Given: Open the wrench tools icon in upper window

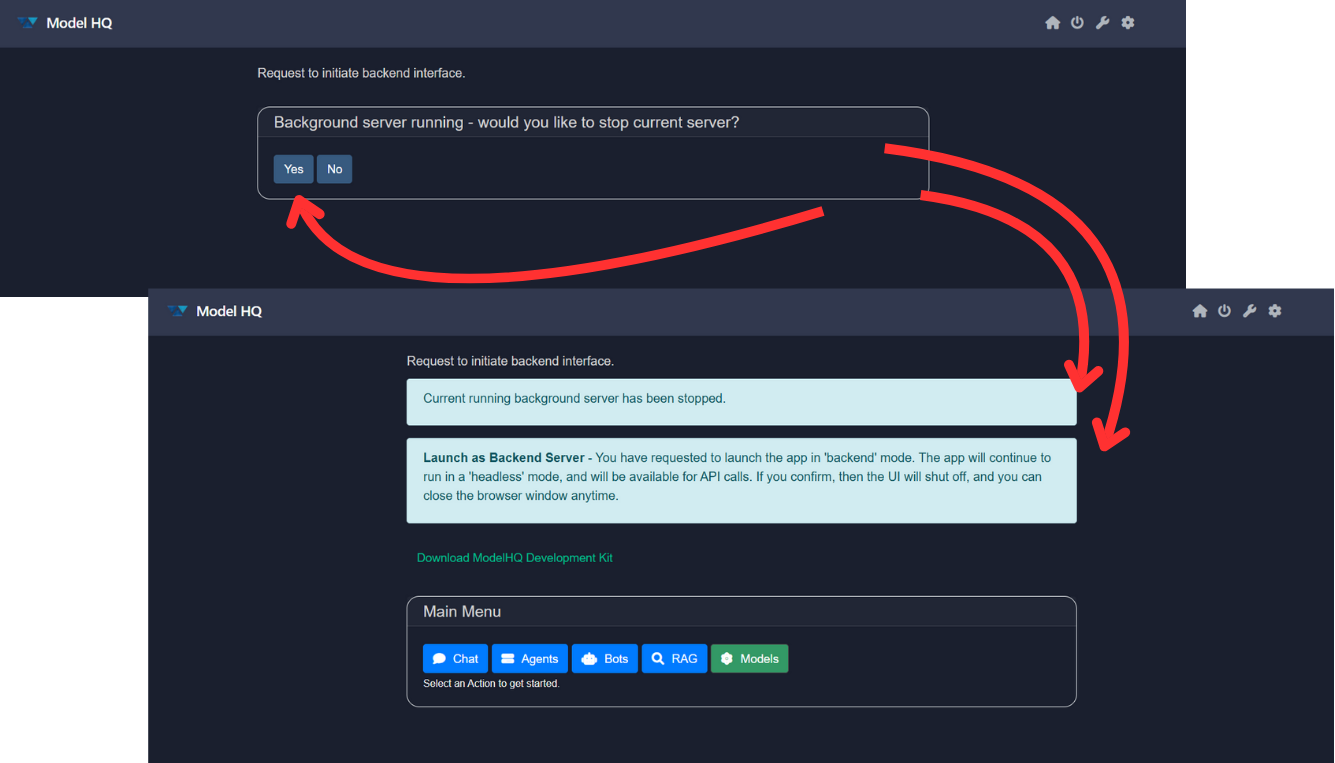Looking at the screenshot, I should [1102, 23].
